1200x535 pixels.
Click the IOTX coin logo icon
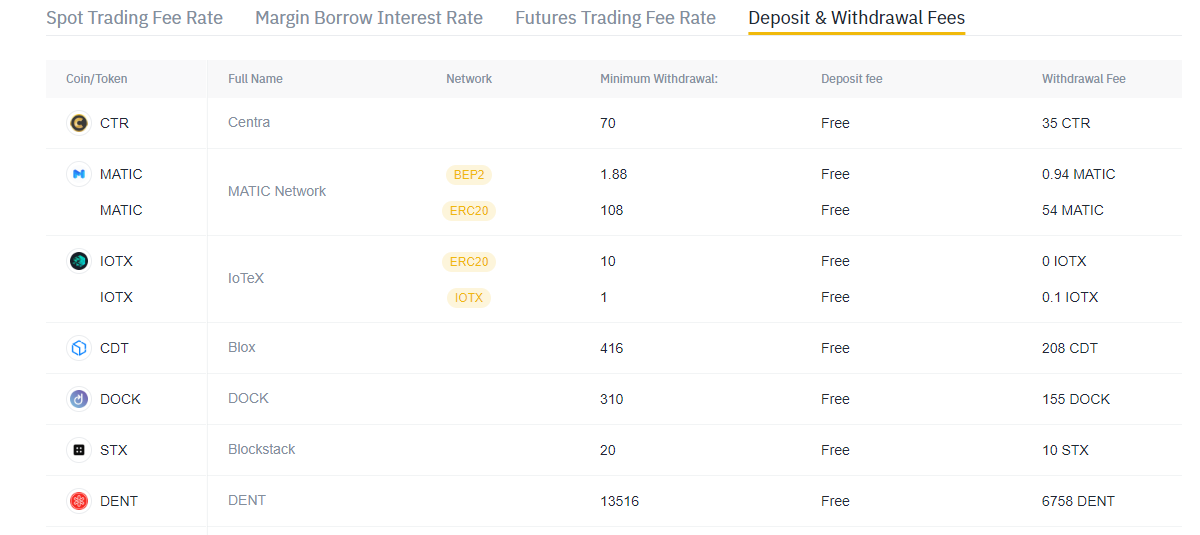pos(78,261)
